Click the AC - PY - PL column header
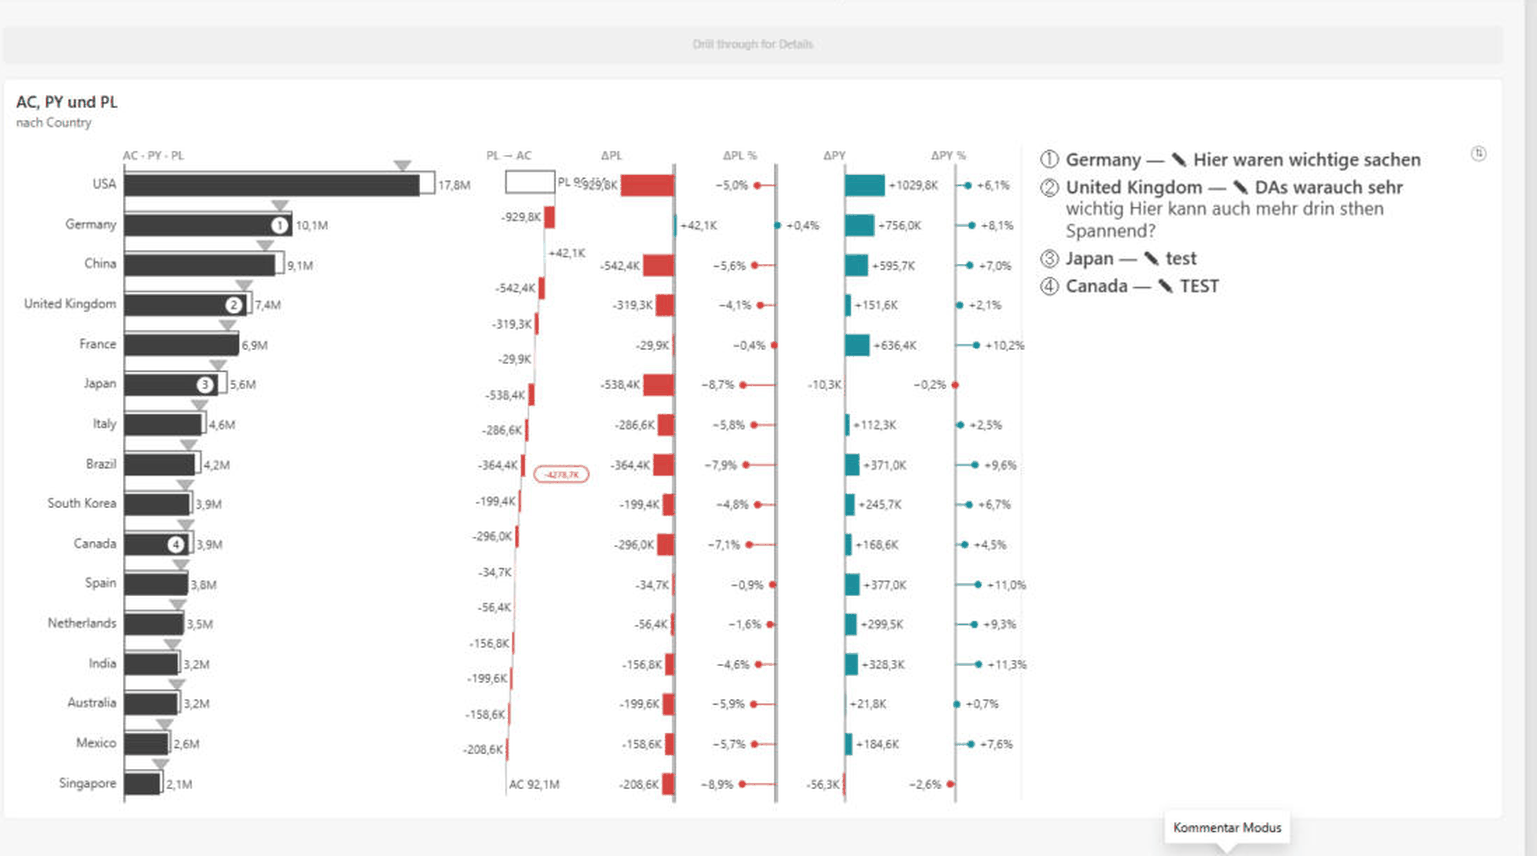Viewport: 1537px width, 856px height. [x=153, y=155]
